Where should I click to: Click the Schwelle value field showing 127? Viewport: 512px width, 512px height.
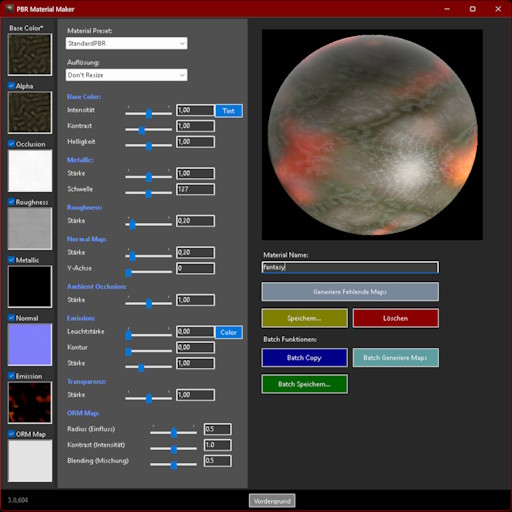[x=195, y=189]
